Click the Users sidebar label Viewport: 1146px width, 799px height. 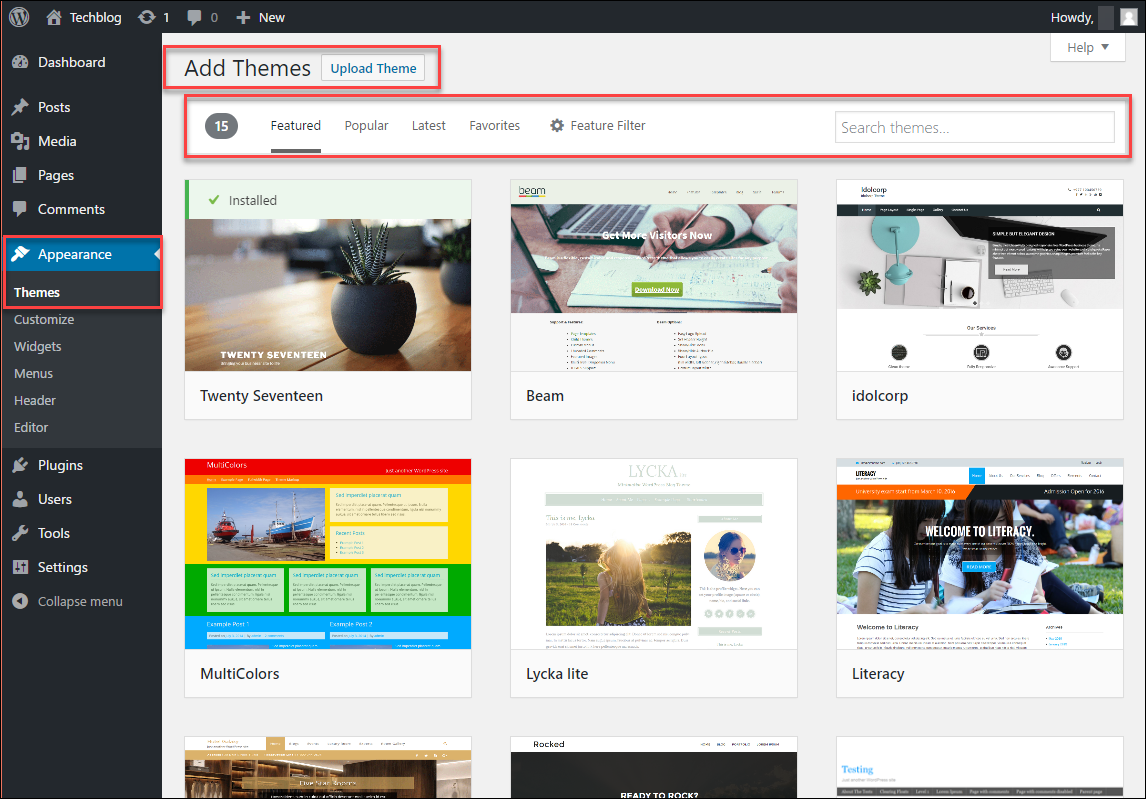pos(55,499)
